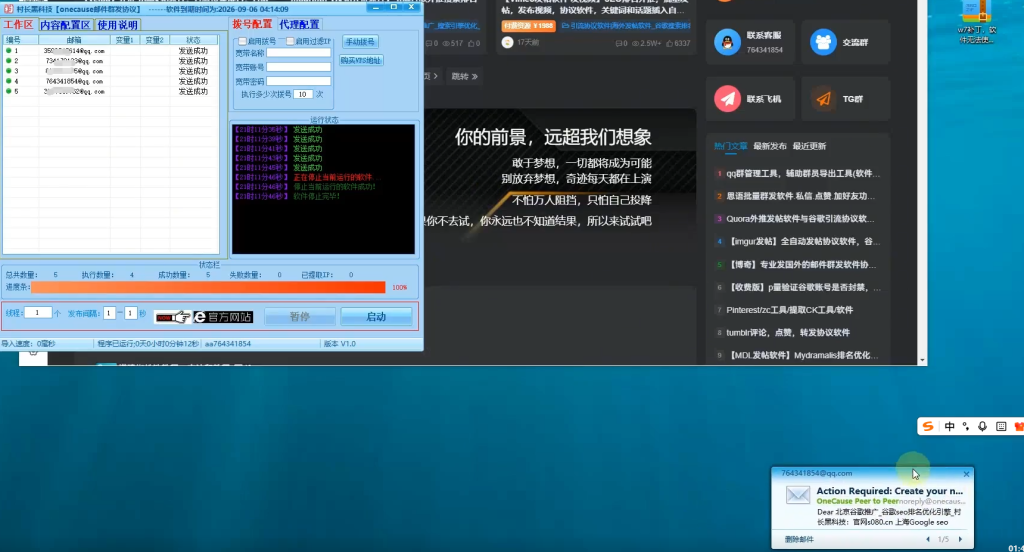Click the 跳转 » pagination button

coord(464,76)
